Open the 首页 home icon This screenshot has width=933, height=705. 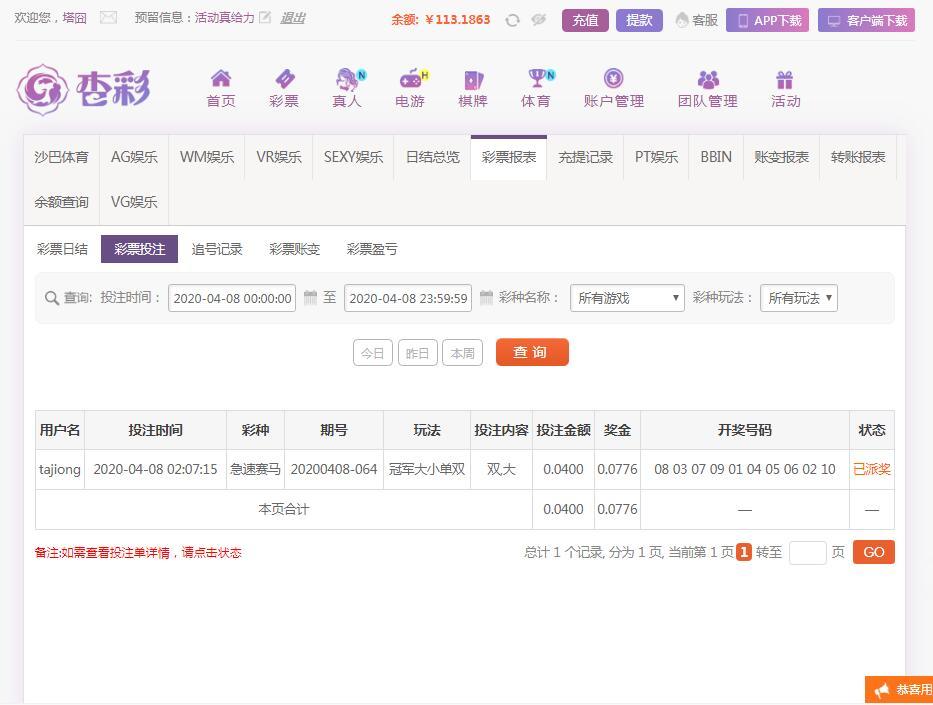(x=221, y=80)
